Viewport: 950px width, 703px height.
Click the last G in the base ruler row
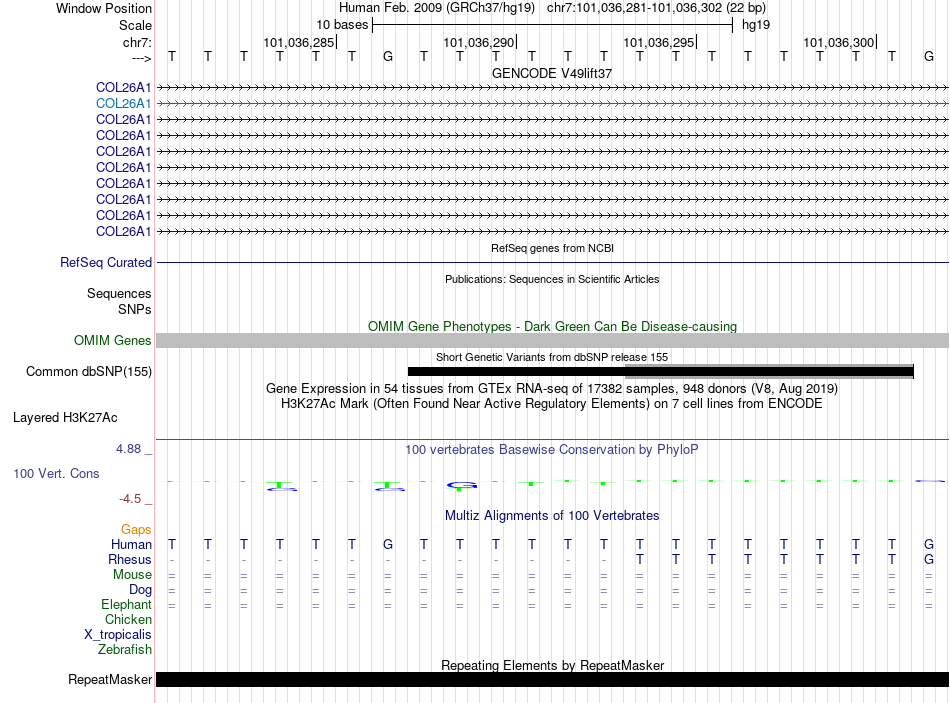click(928, 56)
